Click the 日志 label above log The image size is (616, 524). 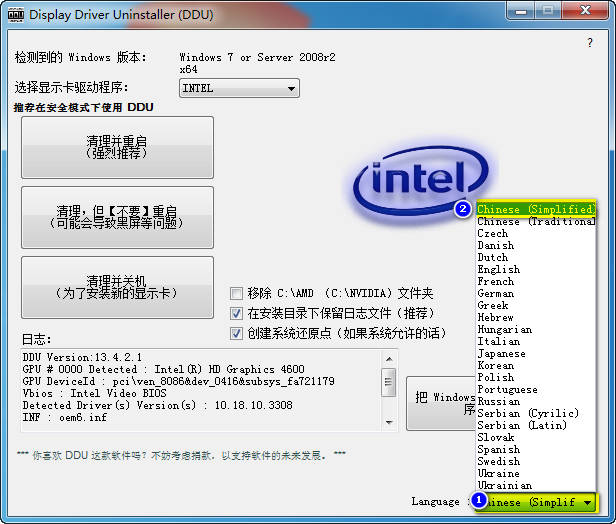(x=36, y=339)
